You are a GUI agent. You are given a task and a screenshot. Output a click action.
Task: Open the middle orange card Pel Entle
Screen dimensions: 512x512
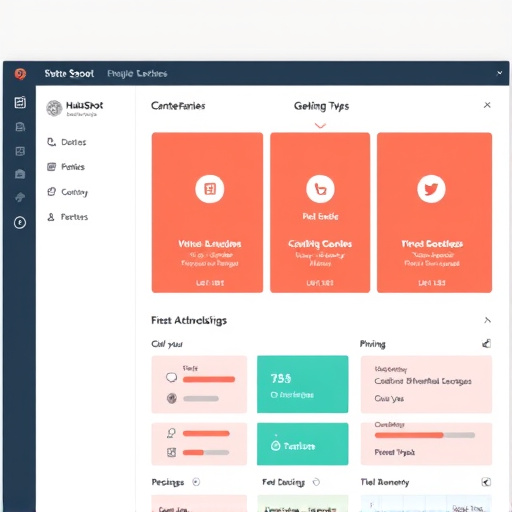coord(320,213)
